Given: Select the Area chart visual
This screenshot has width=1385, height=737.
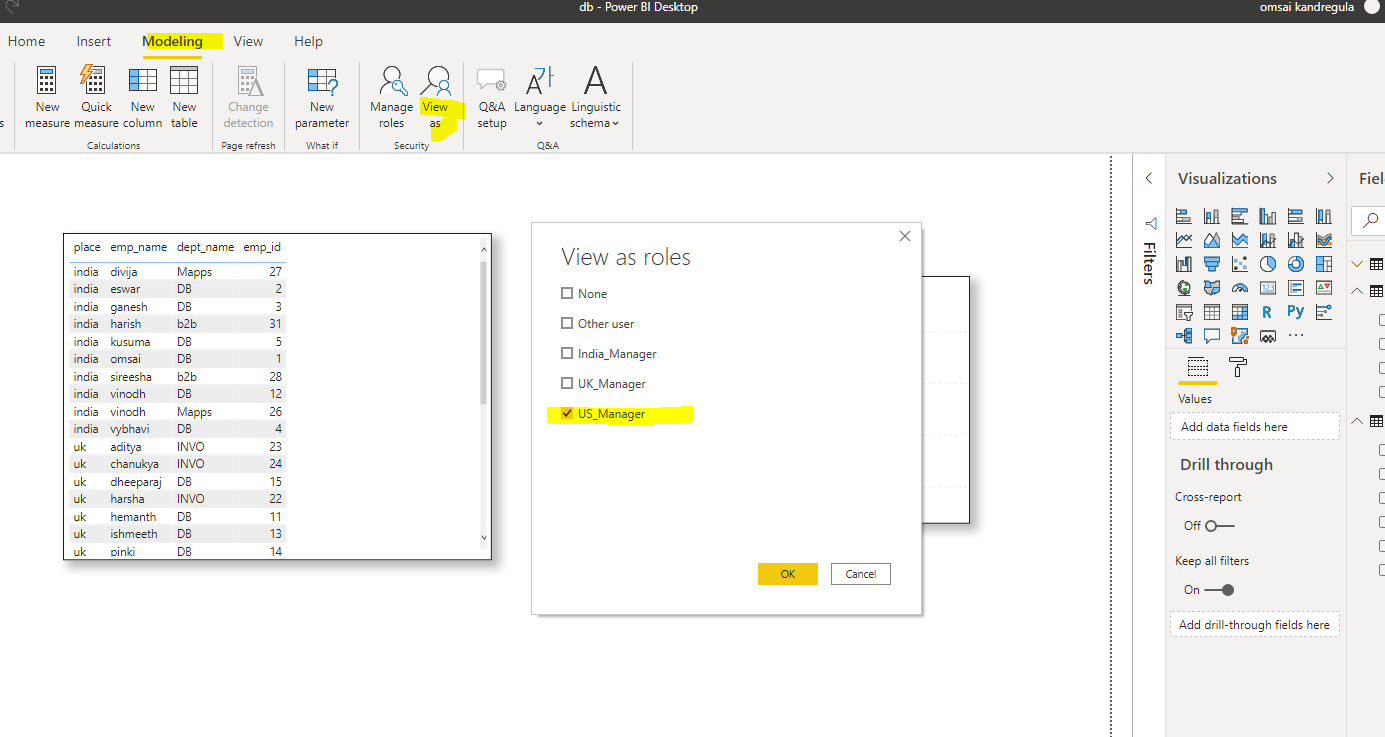Looking at the screenshot, I should [x=1212, y=240].
